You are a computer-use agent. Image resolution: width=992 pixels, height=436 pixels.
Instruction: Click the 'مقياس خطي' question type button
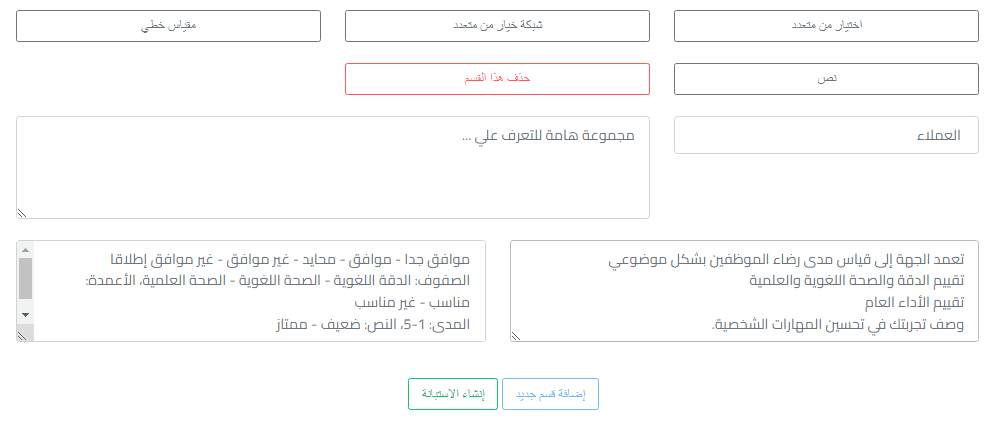[x=168, y=26]
